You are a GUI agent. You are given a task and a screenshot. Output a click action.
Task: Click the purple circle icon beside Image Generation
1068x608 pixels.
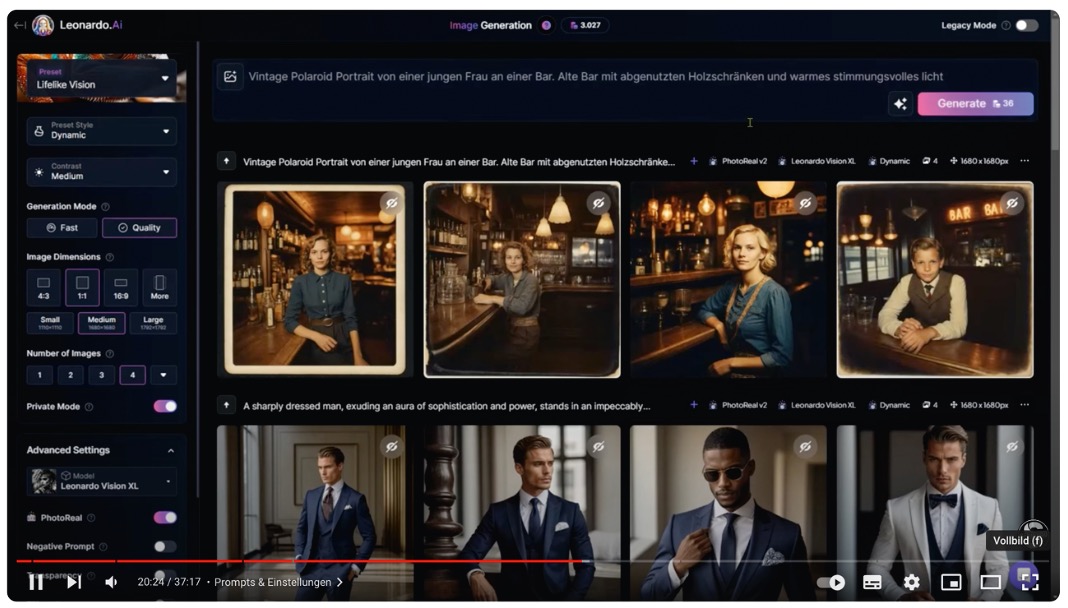click(x=546, y=25)
